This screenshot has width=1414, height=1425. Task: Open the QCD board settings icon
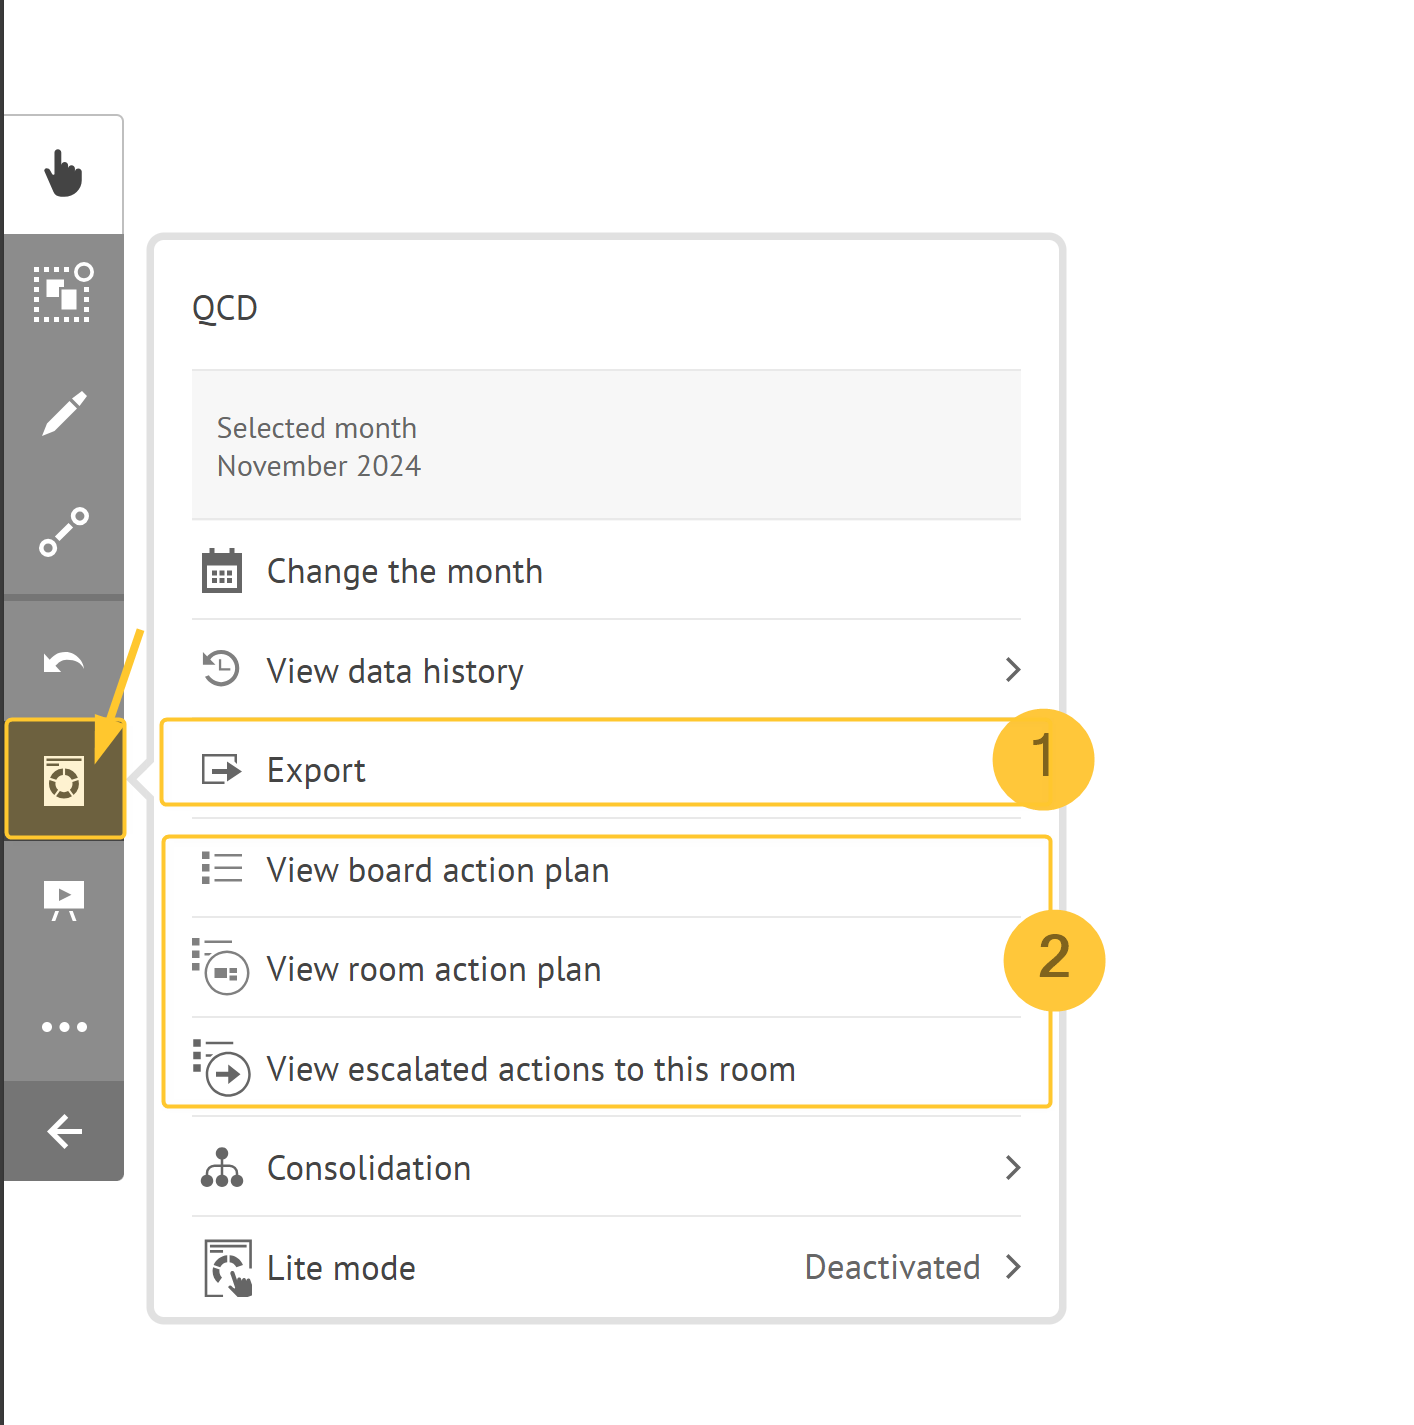click(x=65, y=780)
